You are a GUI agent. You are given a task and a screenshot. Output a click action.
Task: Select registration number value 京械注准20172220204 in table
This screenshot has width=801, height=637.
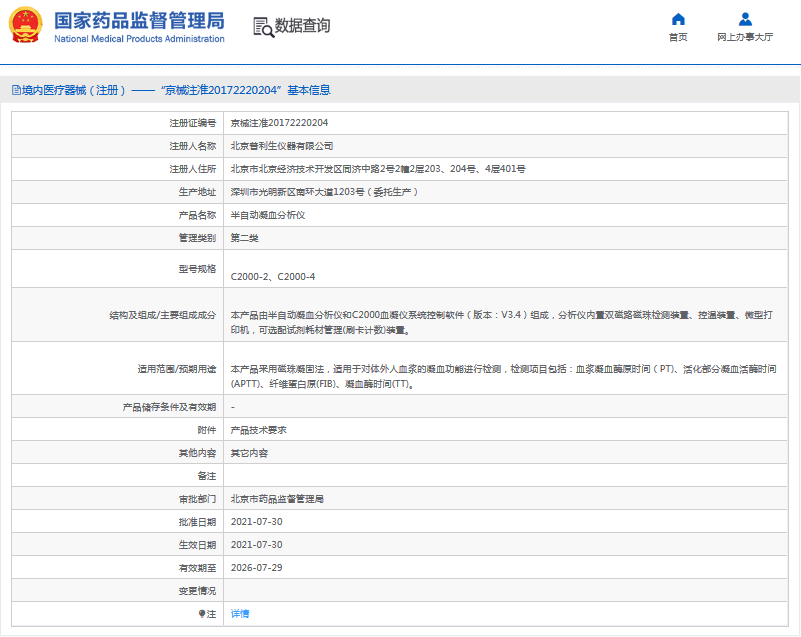click(x=279, y=123)
